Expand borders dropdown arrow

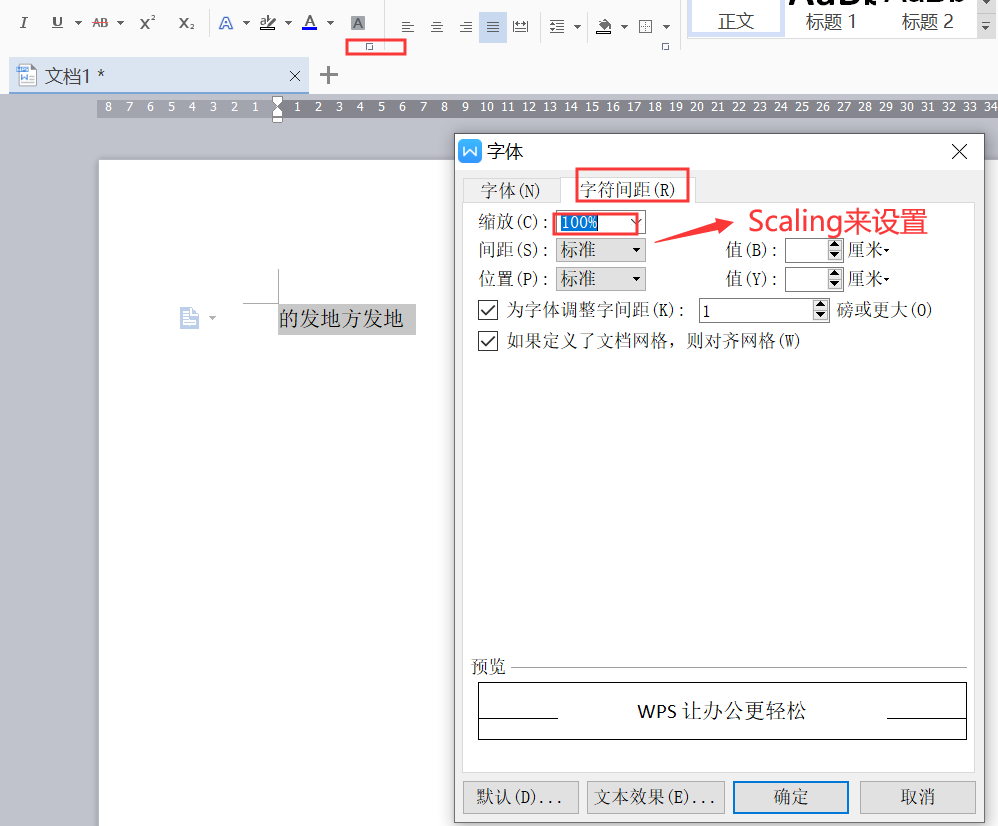pyautogui.click(x=666, y=27)
